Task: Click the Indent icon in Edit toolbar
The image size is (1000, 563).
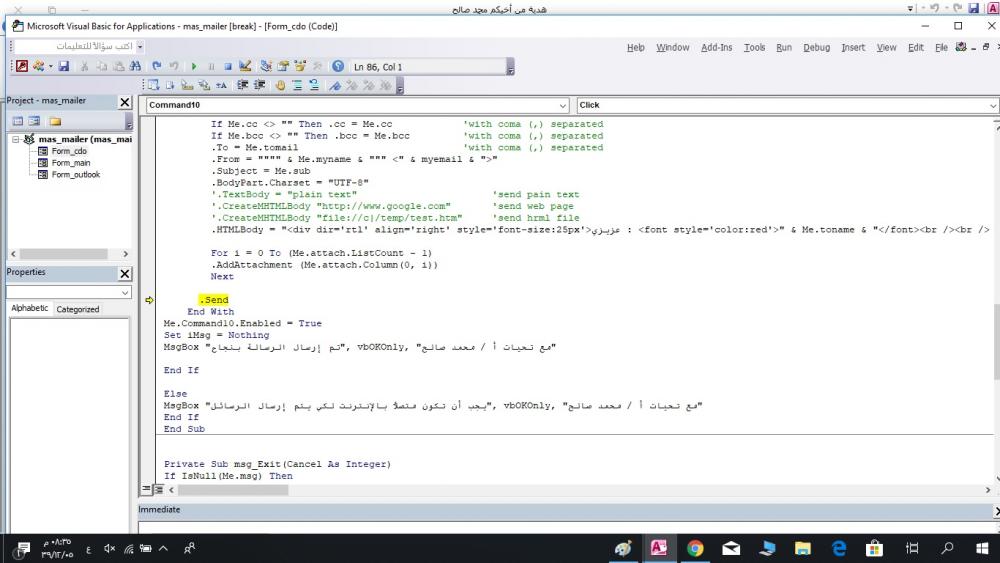Action: point(242,85)
